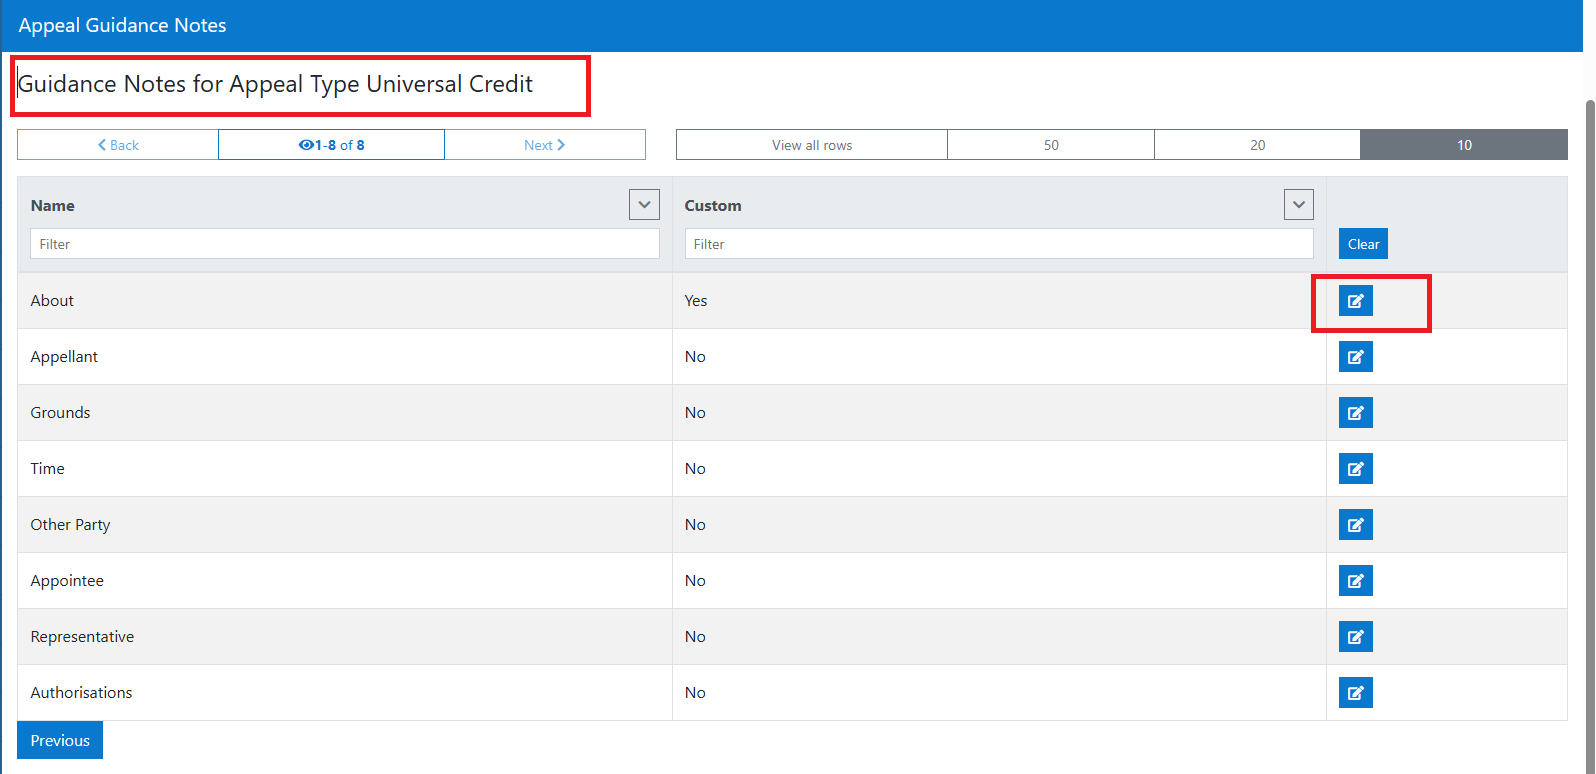Screen dimensions: 1596x774
Task: Click the Custom column header
Action: click(x=713, y=205)
